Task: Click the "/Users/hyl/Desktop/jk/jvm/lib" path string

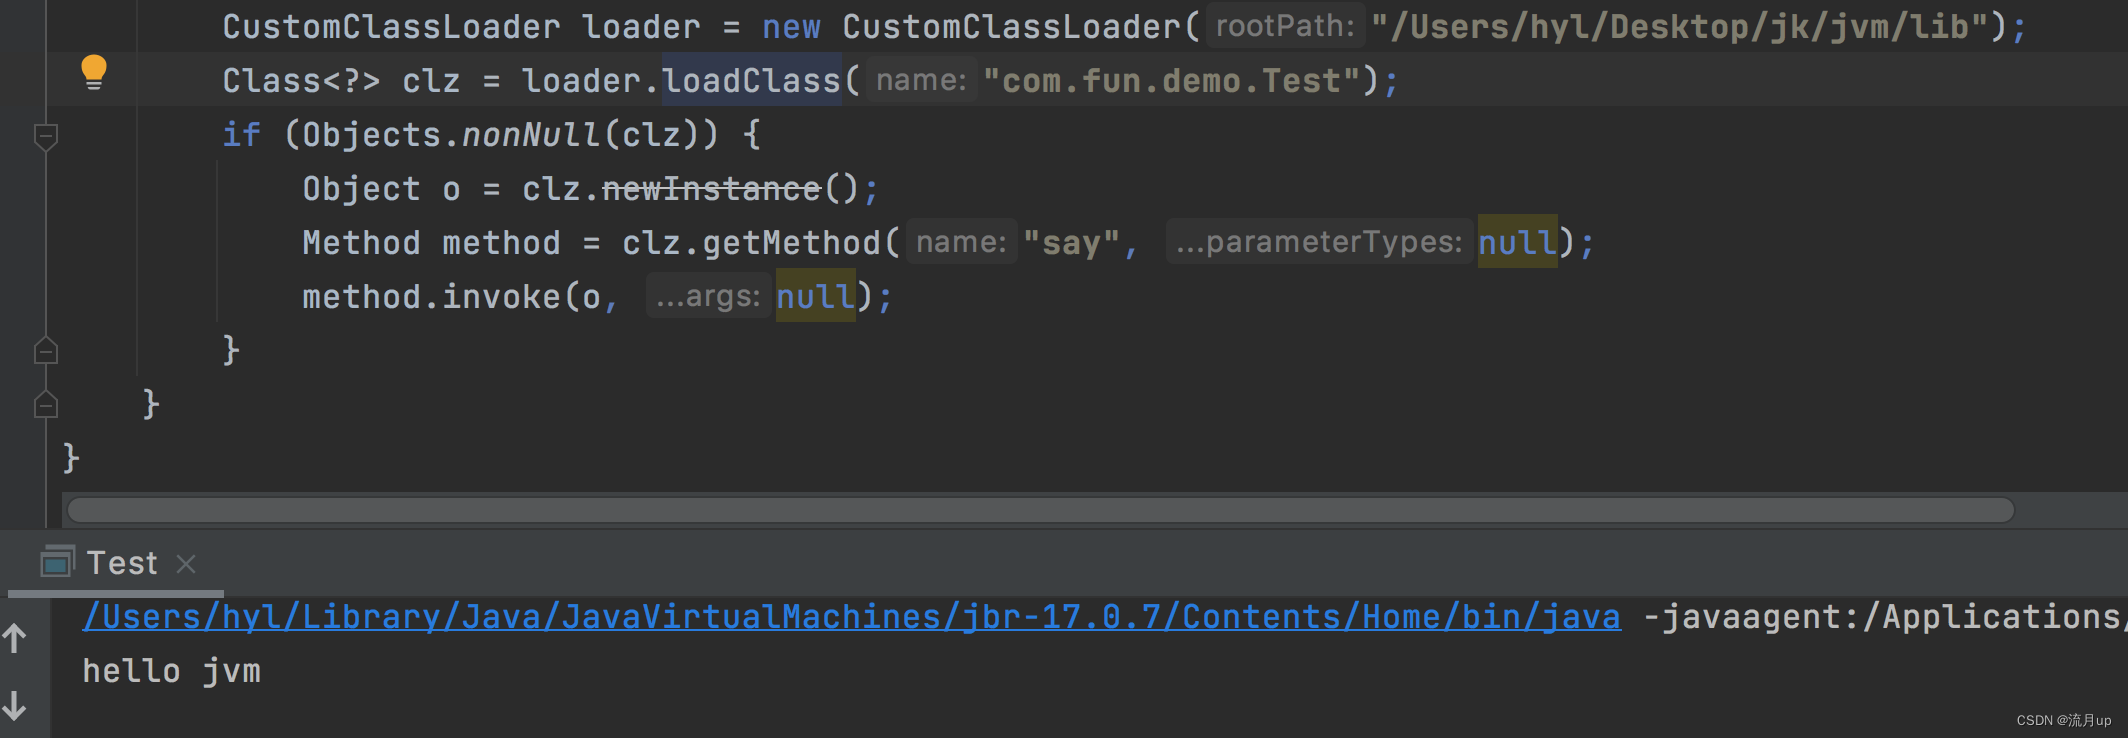Action: tap(1680, 27)
